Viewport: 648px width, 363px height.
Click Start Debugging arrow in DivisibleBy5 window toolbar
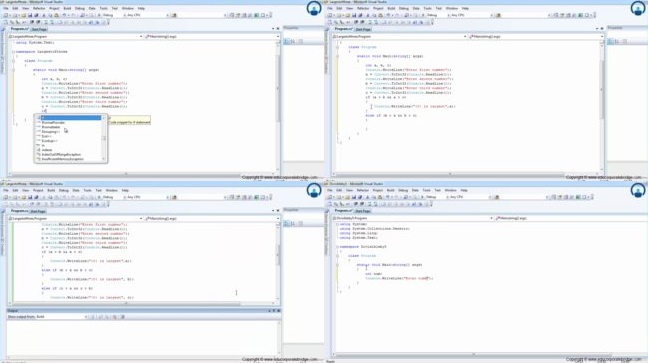422,197
